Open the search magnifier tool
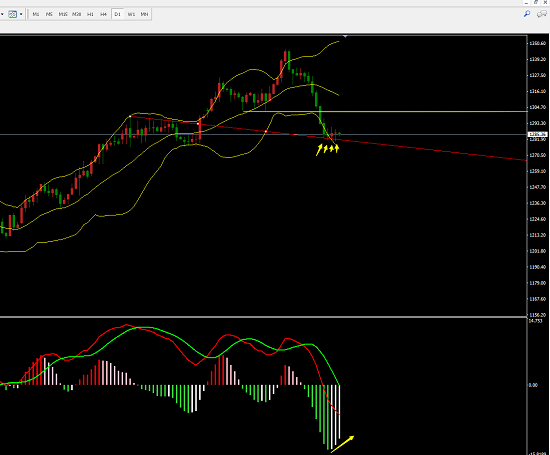Screen dimensions: 550x455 point(526,14)
